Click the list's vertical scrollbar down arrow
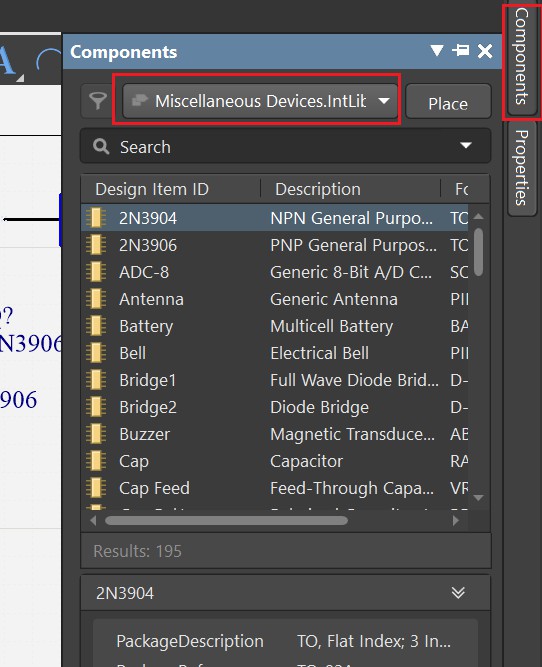 pos(479,497)
